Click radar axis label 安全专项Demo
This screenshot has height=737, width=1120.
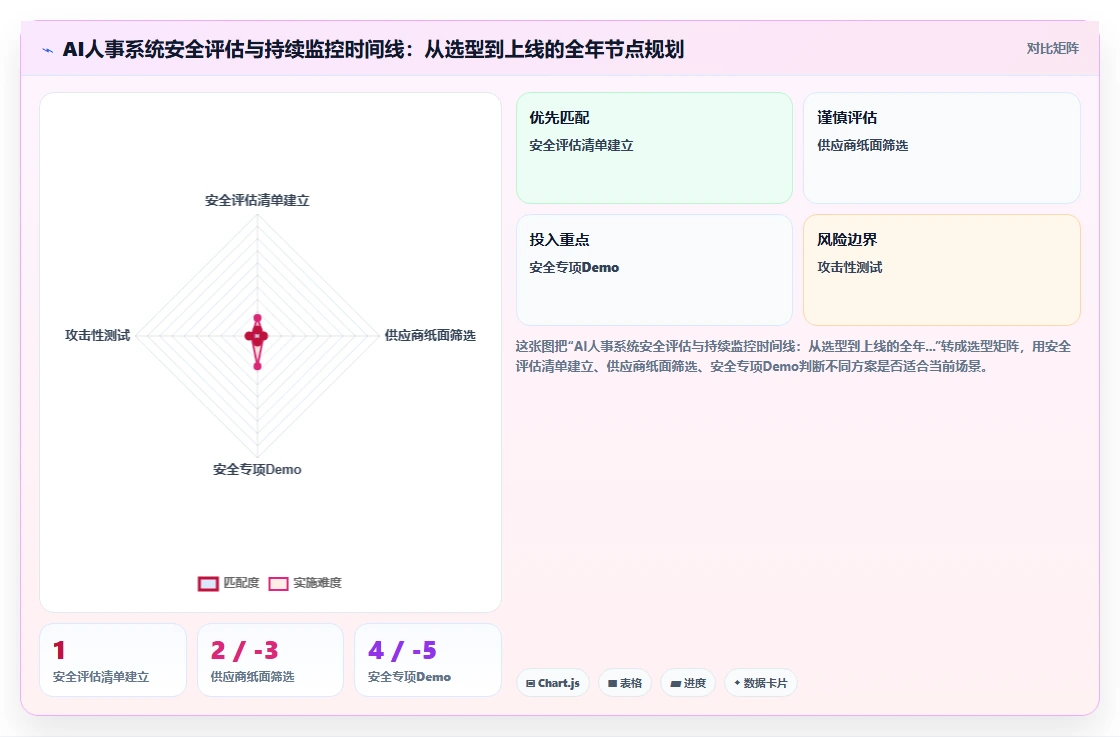(257, 469)
